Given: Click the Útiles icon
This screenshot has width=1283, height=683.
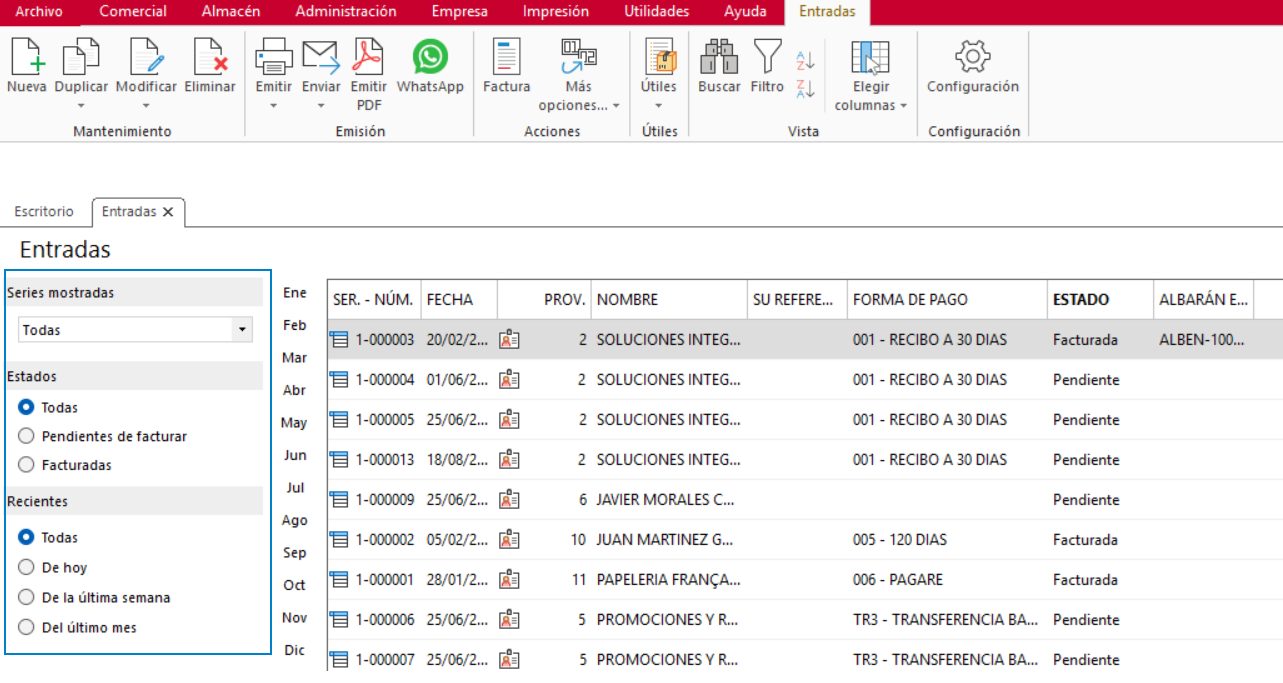Looking at the screenshot, I should [659, 56].
